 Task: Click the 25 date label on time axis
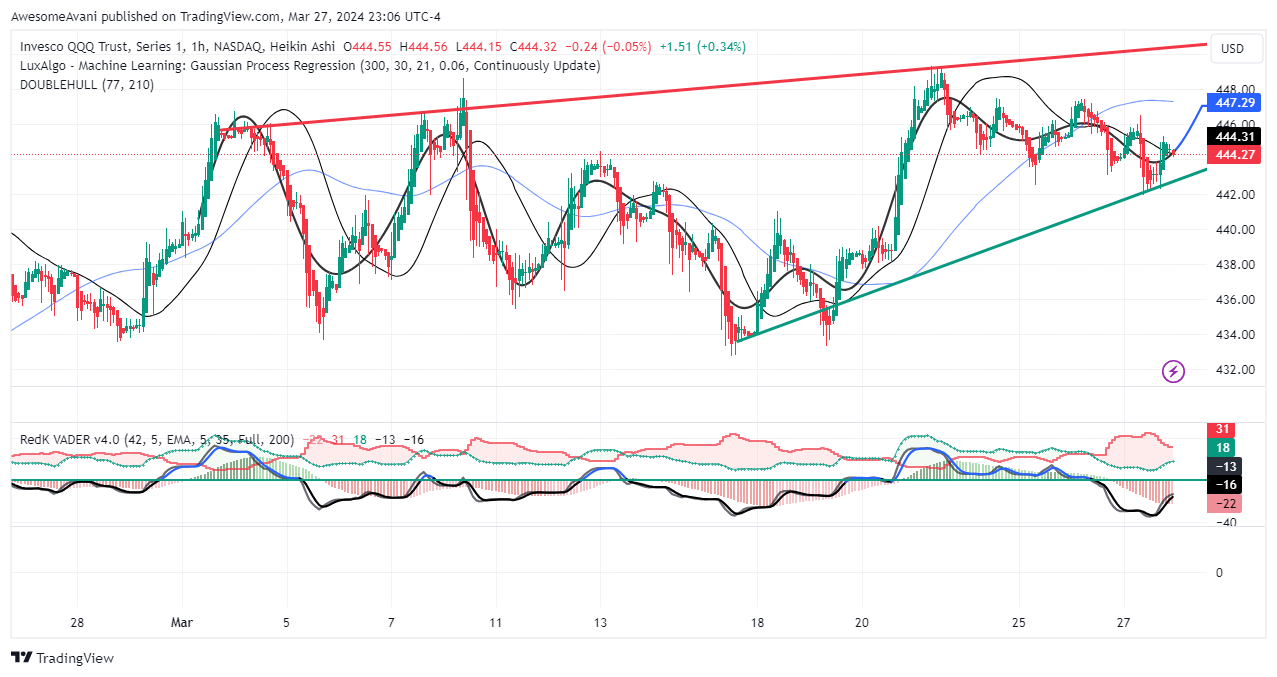point(1018,623)
